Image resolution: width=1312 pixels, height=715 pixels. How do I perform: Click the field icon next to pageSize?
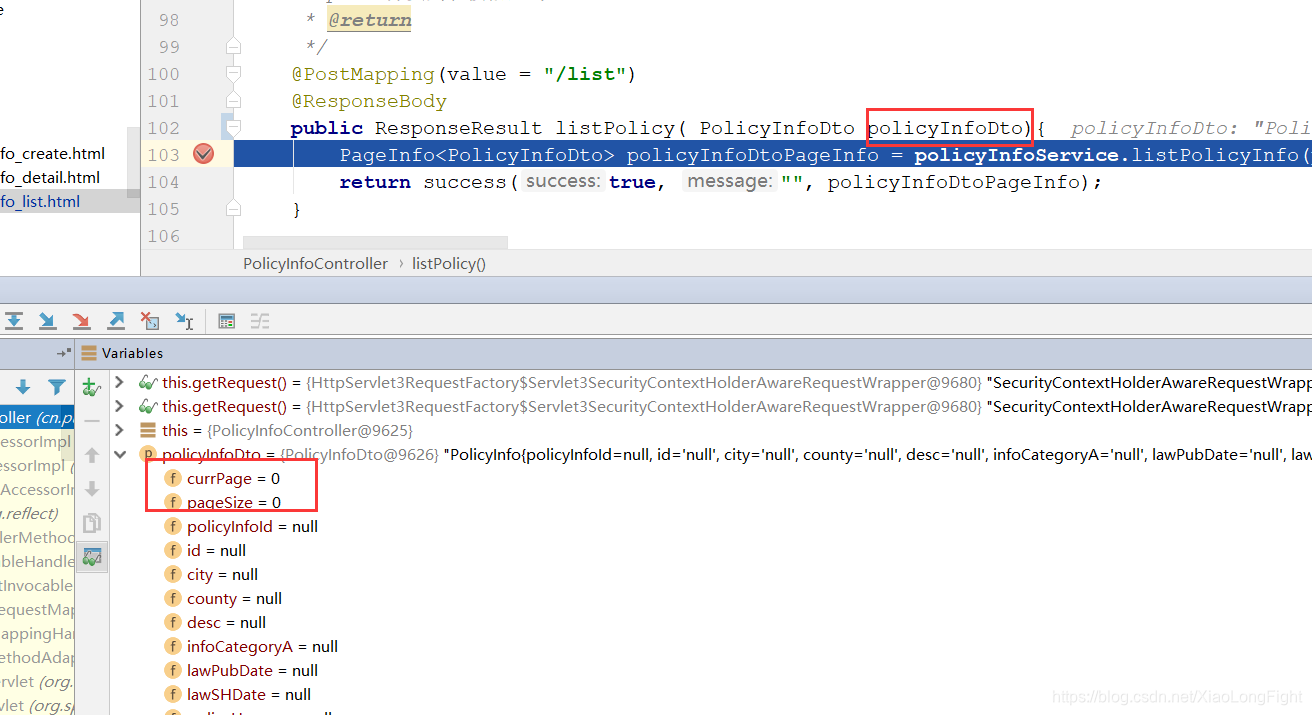click(x=173, y=503)
